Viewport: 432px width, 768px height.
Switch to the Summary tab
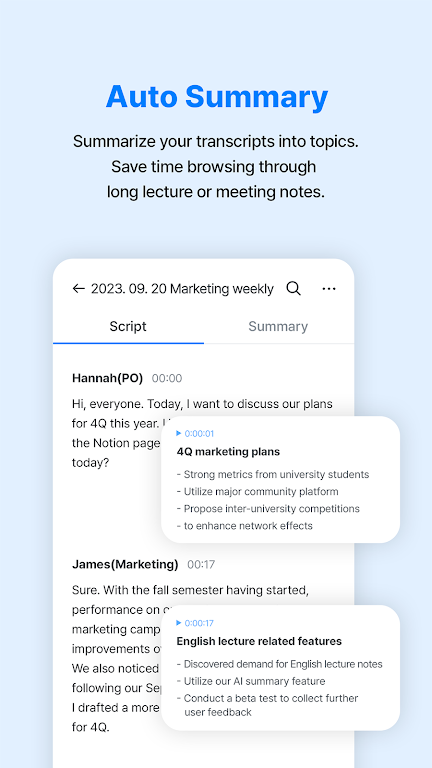coord(278,327)
